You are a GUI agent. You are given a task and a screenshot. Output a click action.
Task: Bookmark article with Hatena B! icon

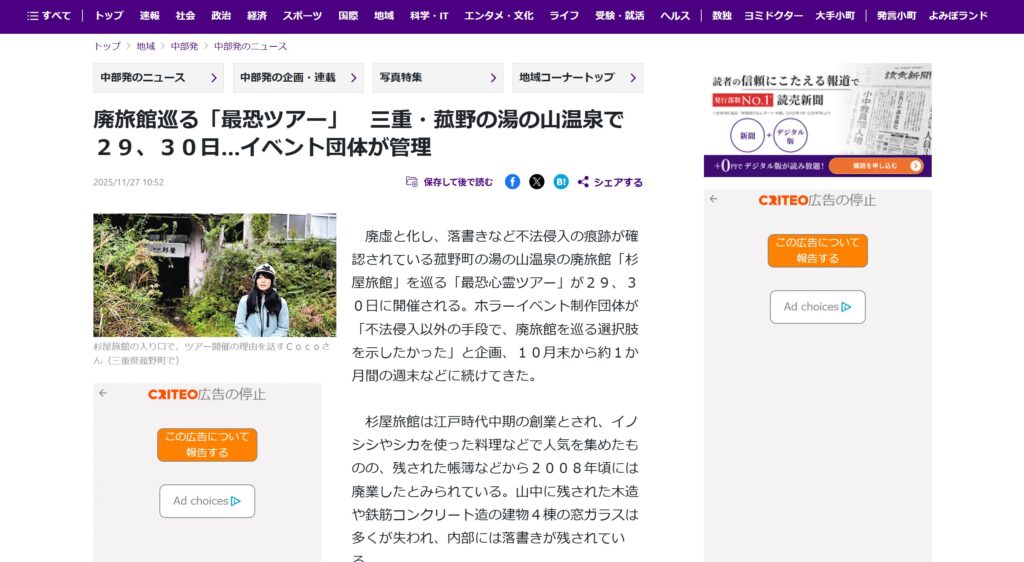coord(561,182)
